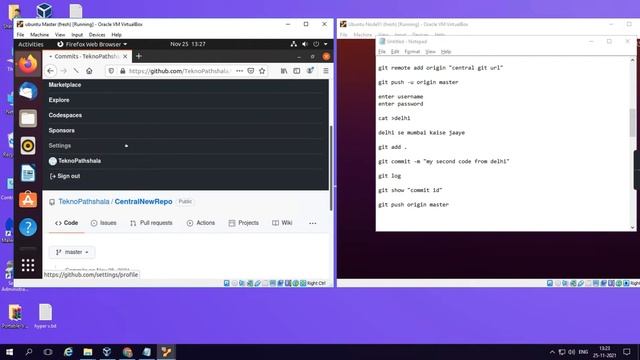Switch to the Issues tab
The width and height of the screenshot is (640, 360).
pyautogui.click(x=104, y=223)
